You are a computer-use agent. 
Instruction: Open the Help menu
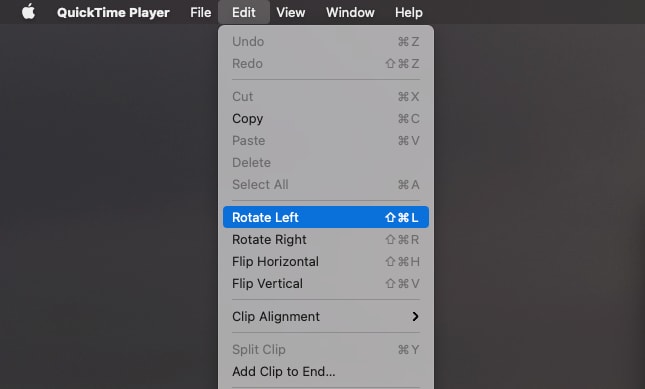click(x=408, y=12)
